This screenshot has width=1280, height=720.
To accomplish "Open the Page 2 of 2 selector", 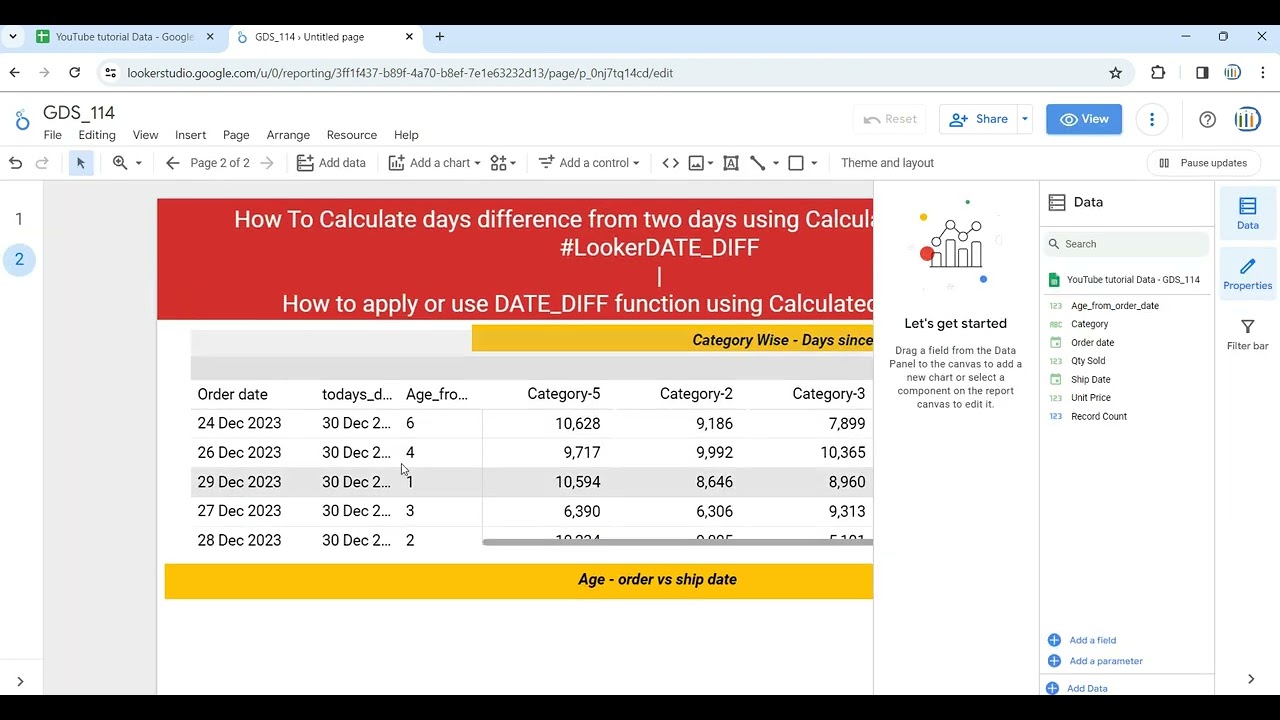I will [x=220, y=163].
